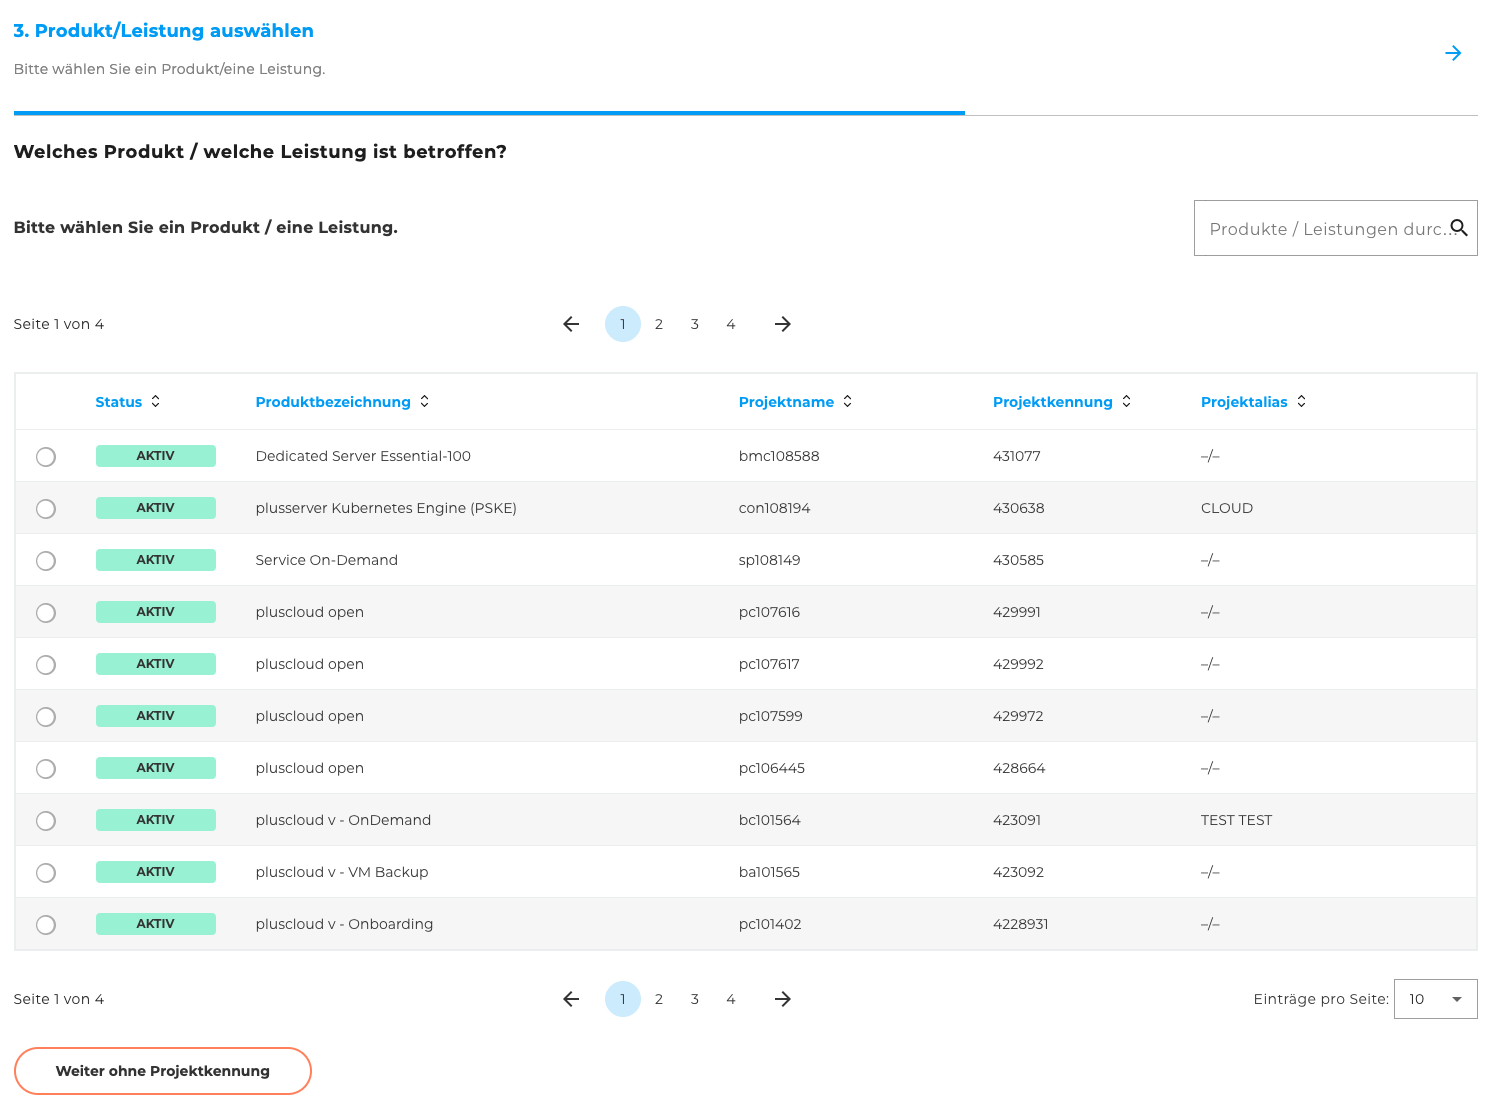This screenshot has width=1493, height=1109.
Task: Click Weiter ohne Projektkennung button
Action: [x=163, y=1071]
